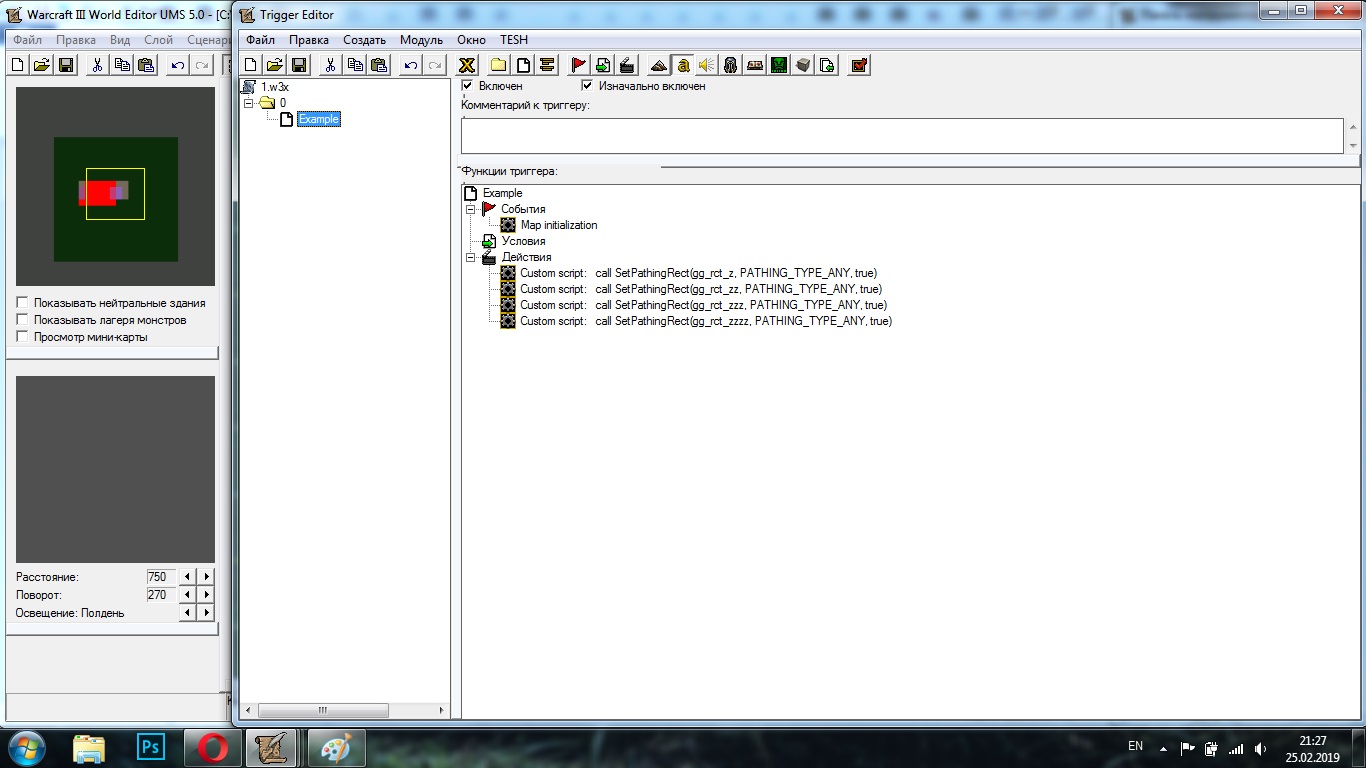Screen dimensions: 1366x768
Task: Create a new trigger with the blank page icon
Action: point(522,65)
